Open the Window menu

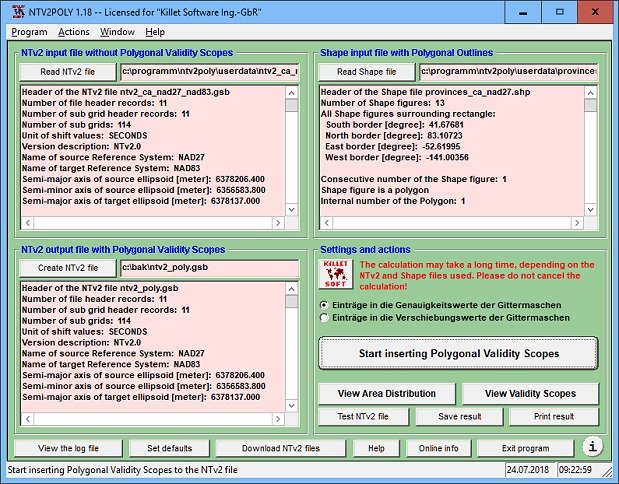pos(117,32)
